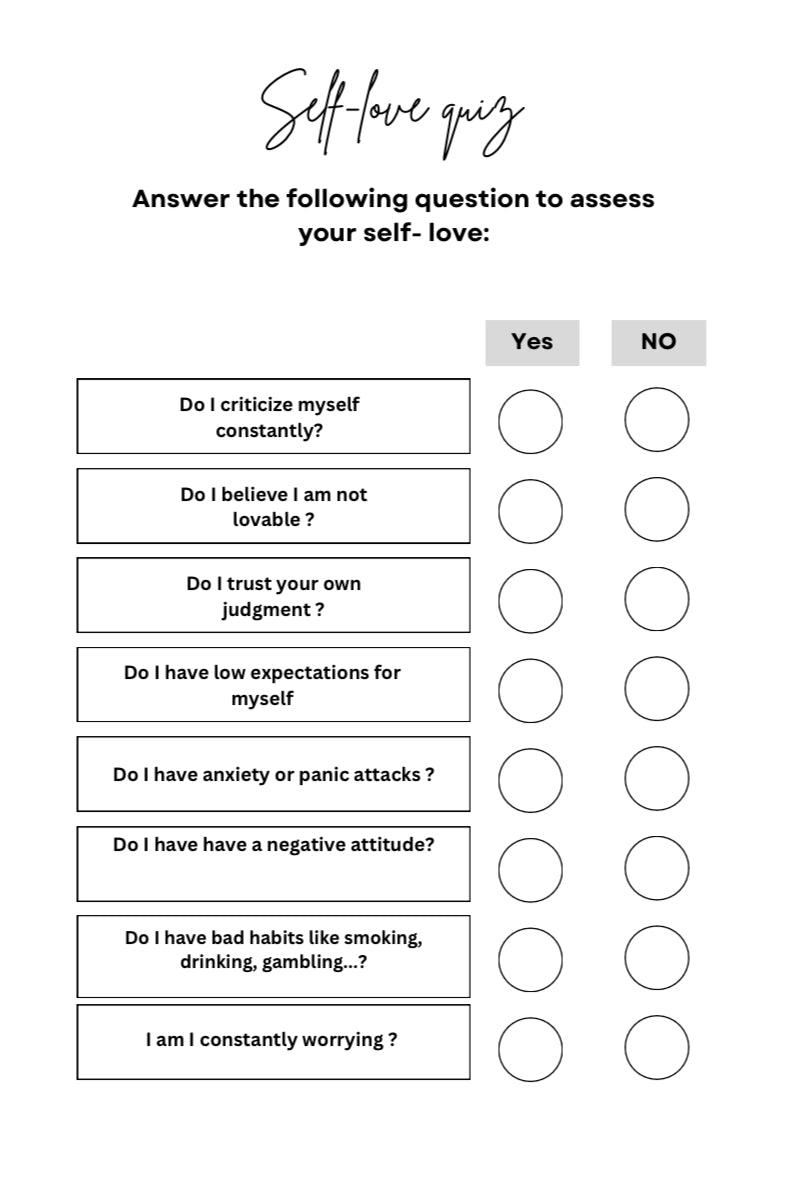This screenshot has height=1185, width=786.
Task: Choose Yes for constantly worrying
Action: 530,1048
